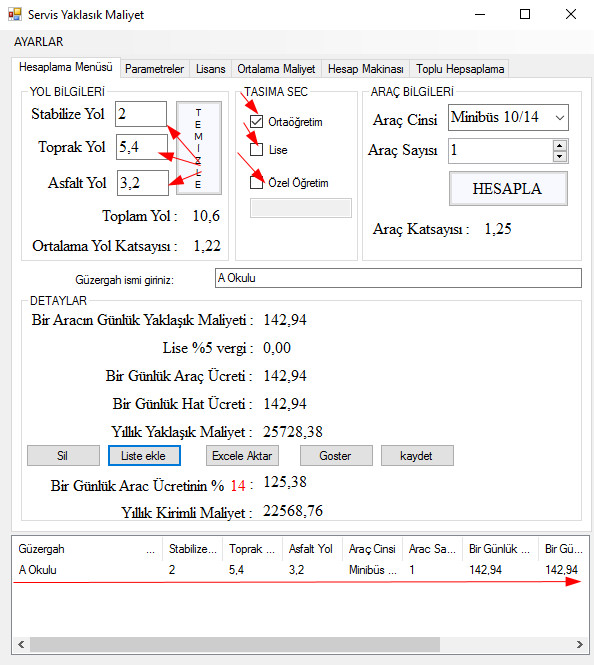Click the Asfalt Yol column header
The height and width of the screenshot is (665, 594).
click(x=312, y=549)
